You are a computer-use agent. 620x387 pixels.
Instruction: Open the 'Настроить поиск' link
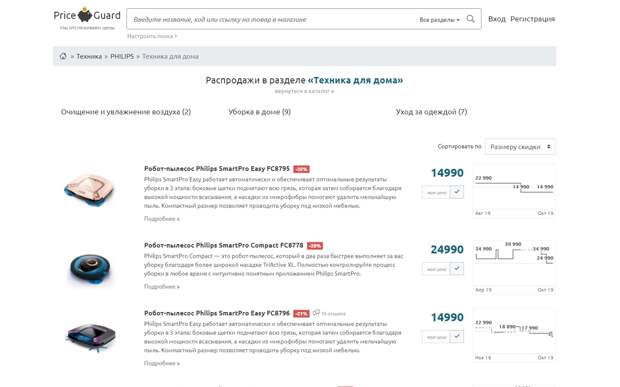(152, 36)
